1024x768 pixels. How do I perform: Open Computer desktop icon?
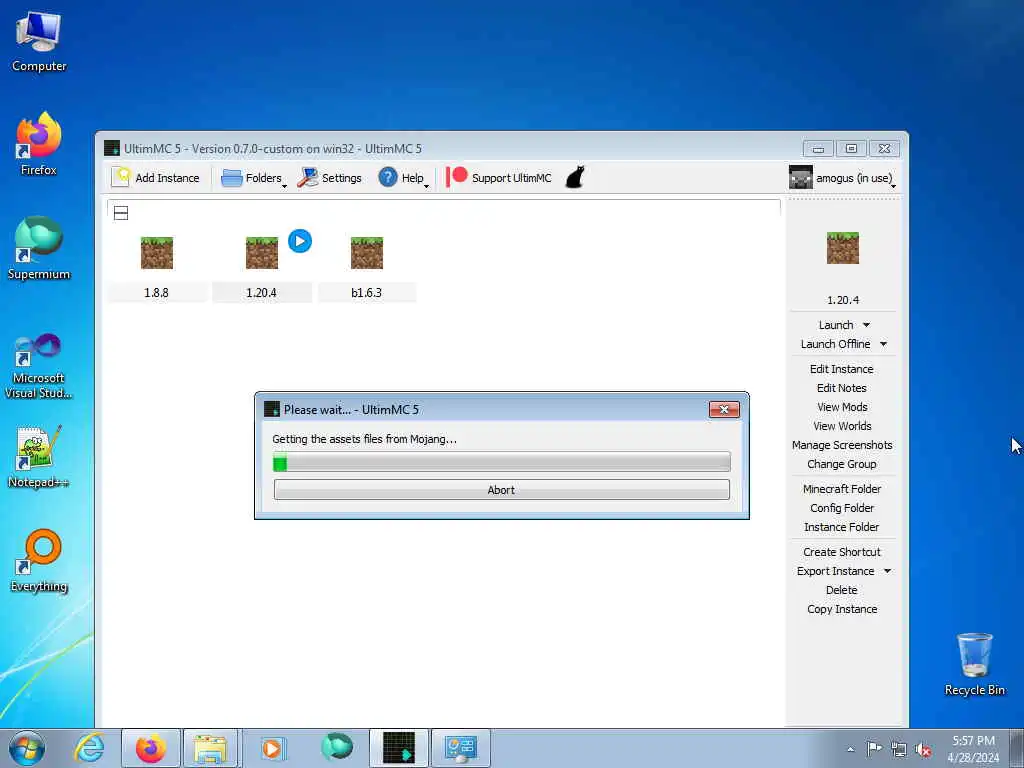click(39, 42)
